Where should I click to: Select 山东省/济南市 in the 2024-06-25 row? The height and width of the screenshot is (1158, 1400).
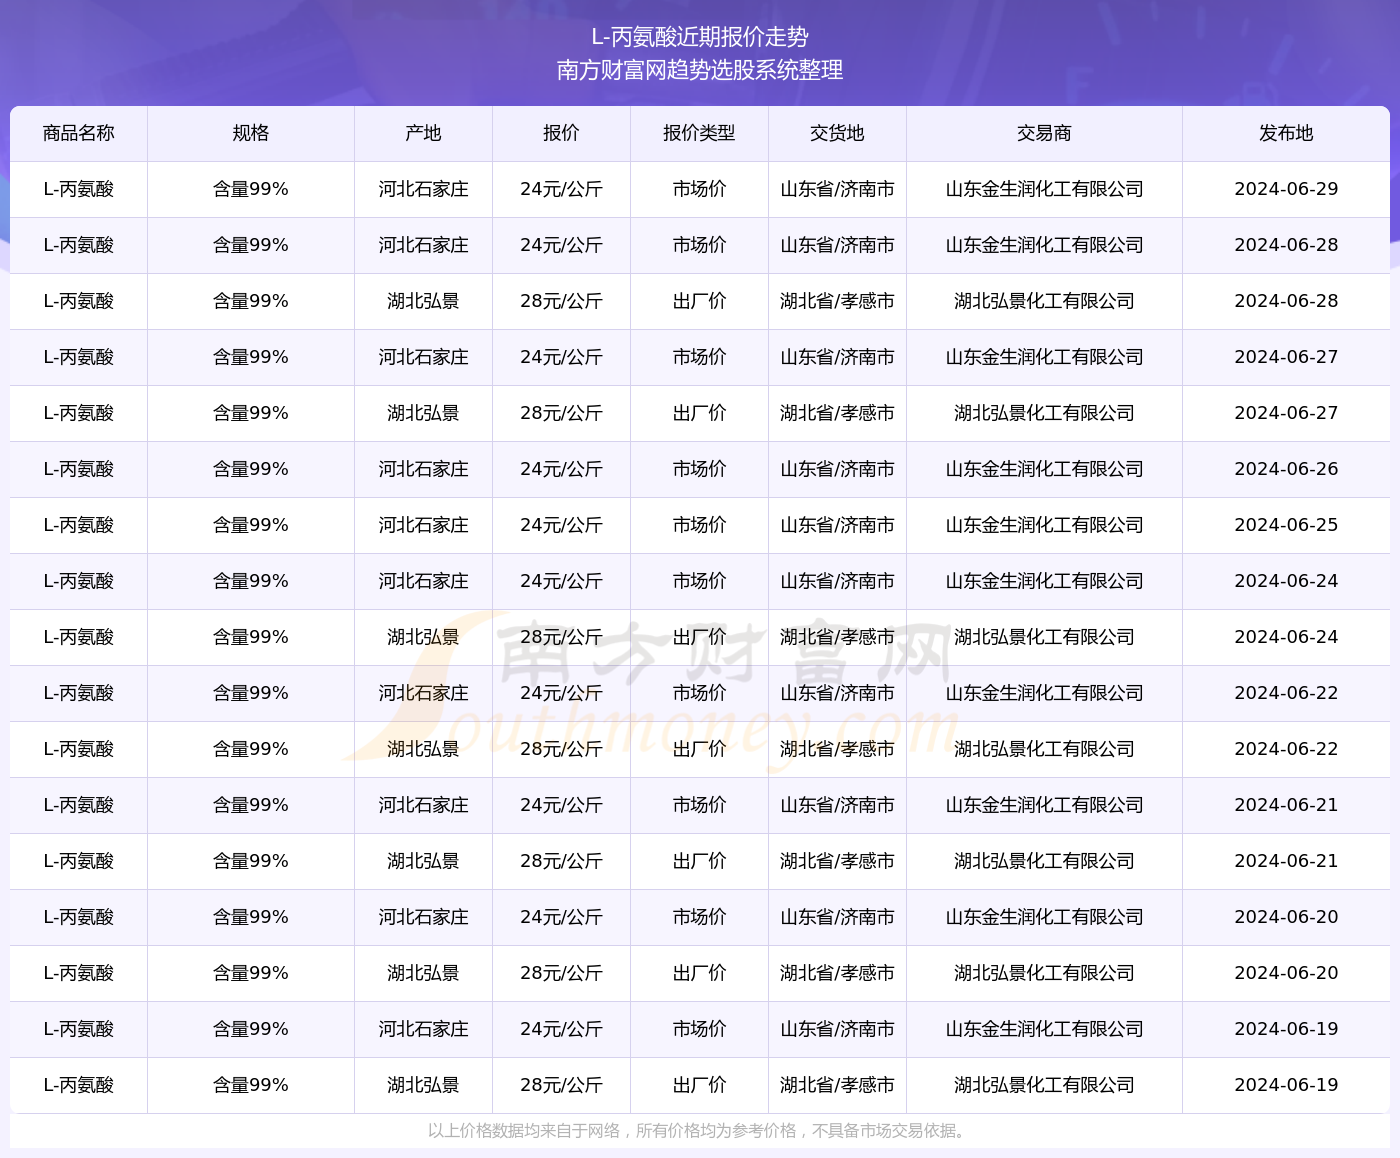(837, 525)
